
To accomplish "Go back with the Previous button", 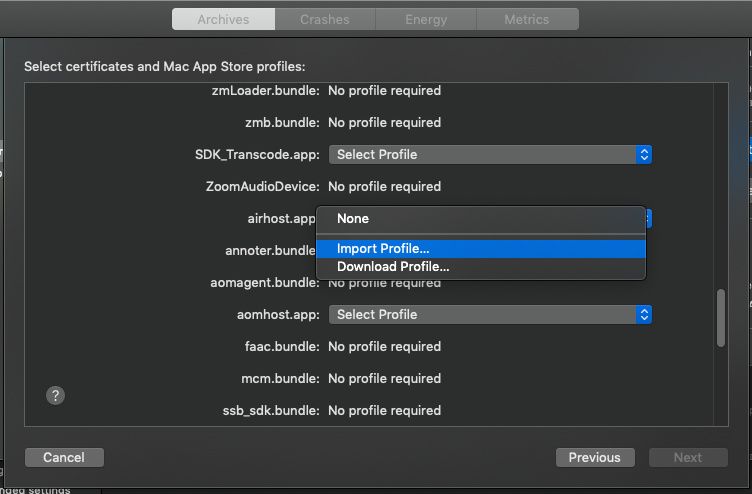I will (x=594, y=457).
